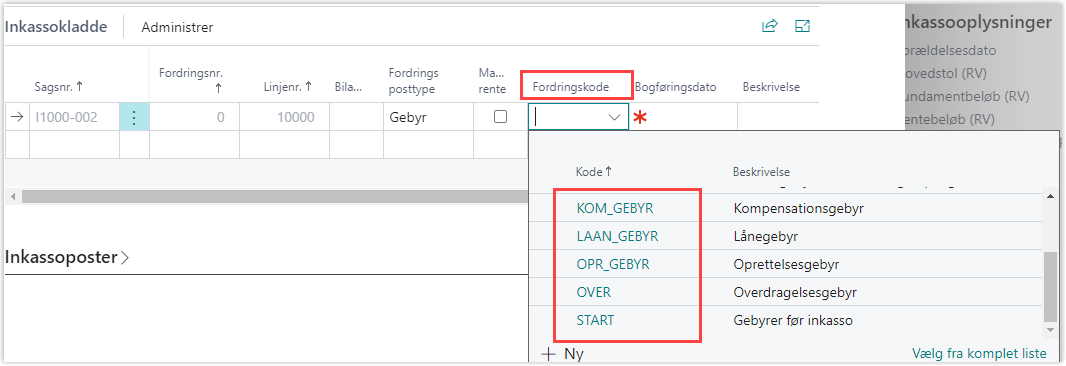1066x366 pixels.
Task: Select the Inkassokladde tab
Action: pyautogui.click(x=56, y=27)
